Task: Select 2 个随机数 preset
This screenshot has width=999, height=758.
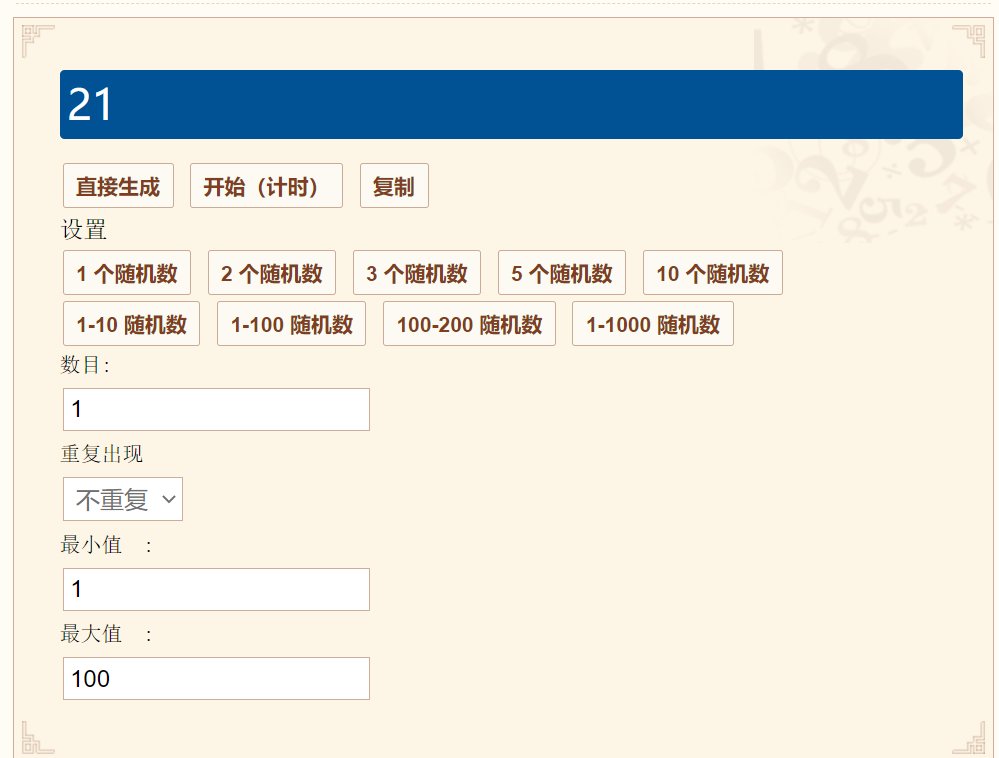Action: pos(271,273)
